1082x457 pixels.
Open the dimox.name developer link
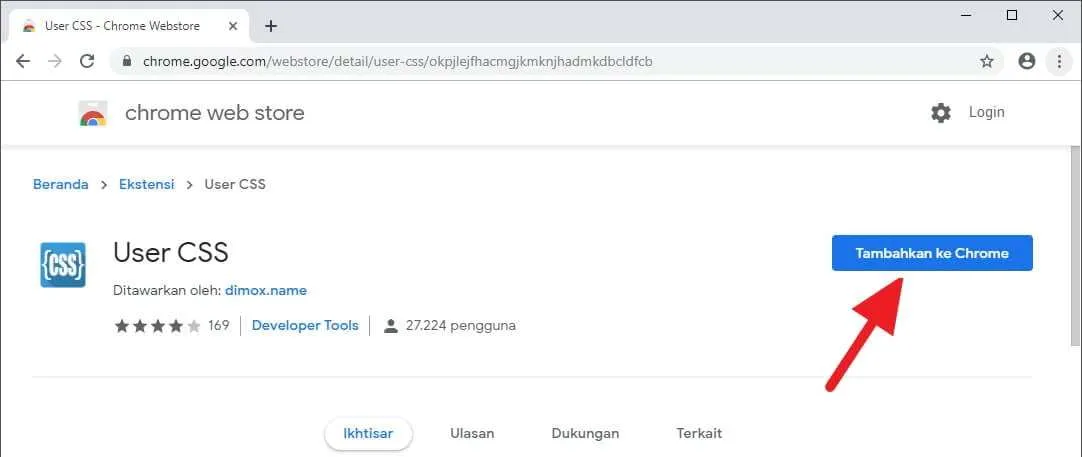tap(266, 291)
